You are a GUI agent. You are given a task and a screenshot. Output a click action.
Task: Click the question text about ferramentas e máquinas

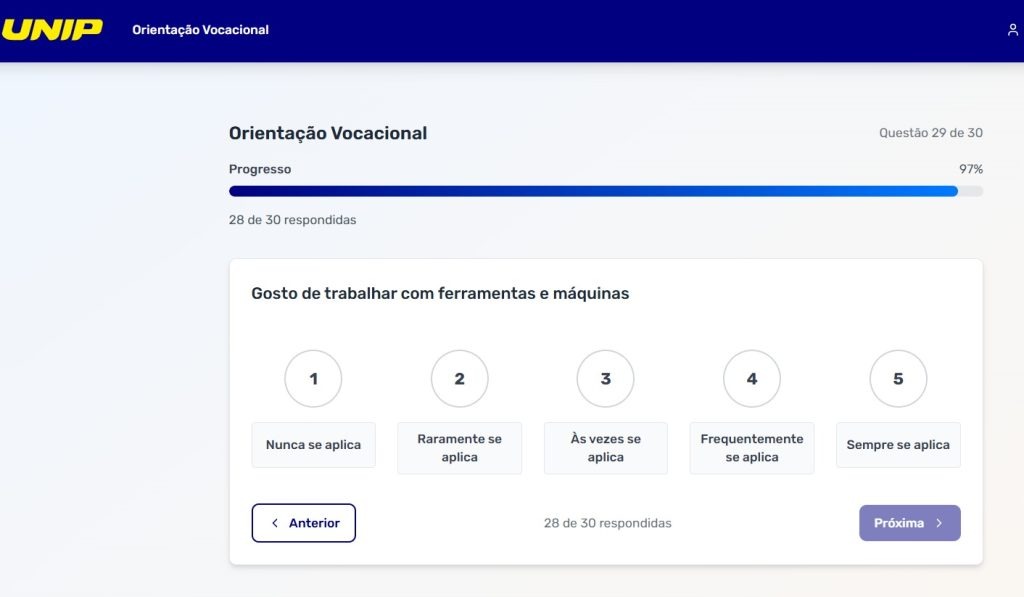tap(440, 294)
